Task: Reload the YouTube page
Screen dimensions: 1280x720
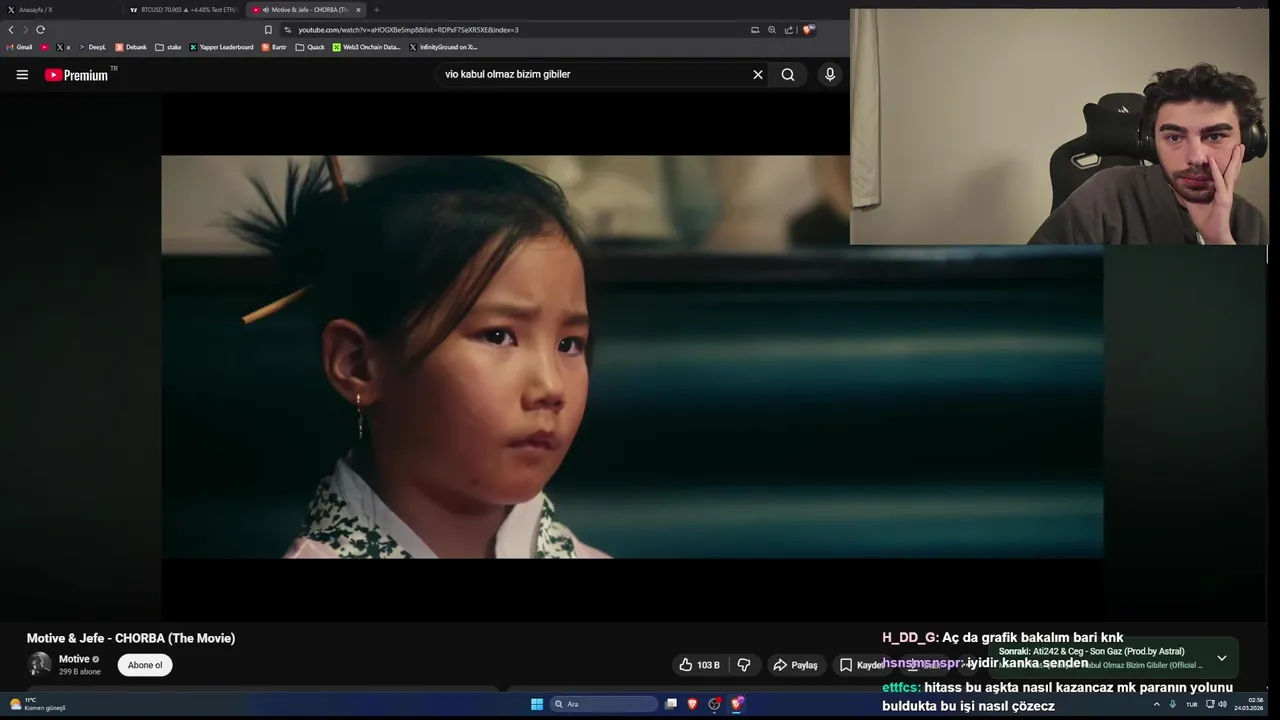Action: click(40, 30)
